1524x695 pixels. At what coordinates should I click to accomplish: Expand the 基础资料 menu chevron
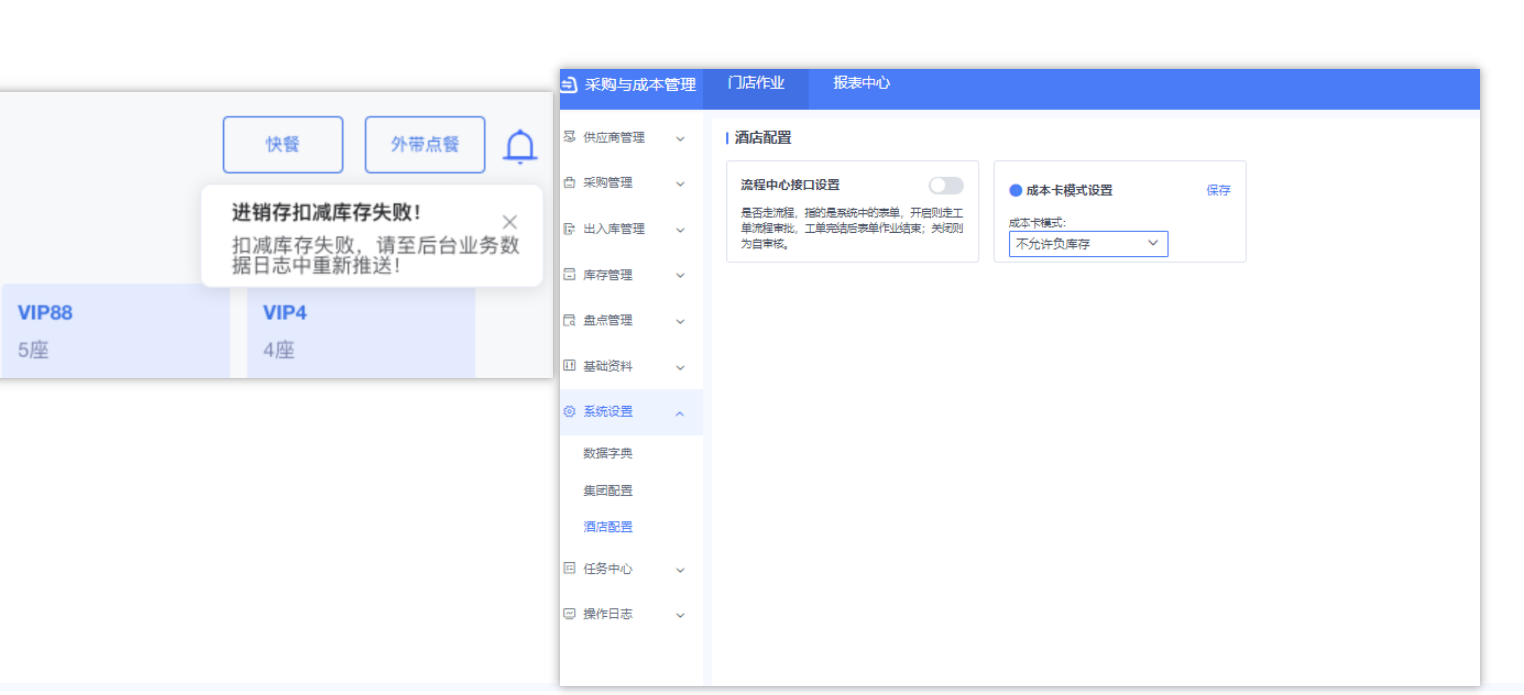(681, 368)
